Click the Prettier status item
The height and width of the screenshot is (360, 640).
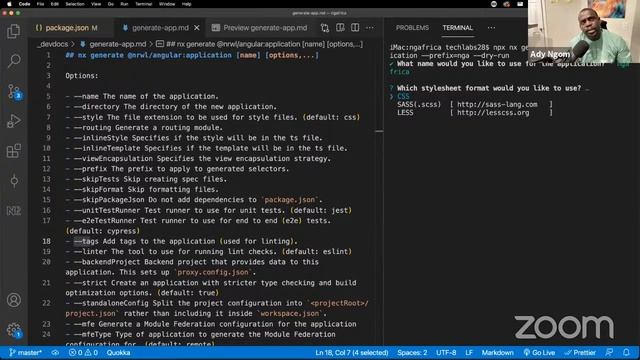pyautogui.click(x=580, y=353)
